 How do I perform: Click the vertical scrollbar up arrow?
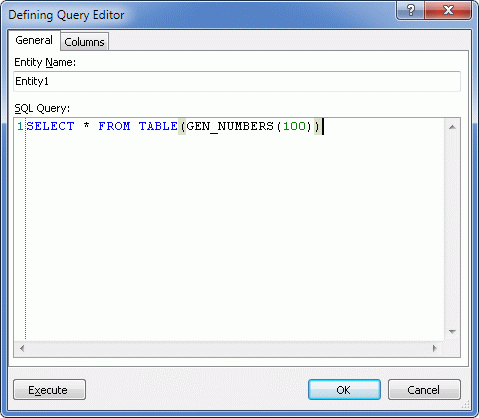point(452,127)
